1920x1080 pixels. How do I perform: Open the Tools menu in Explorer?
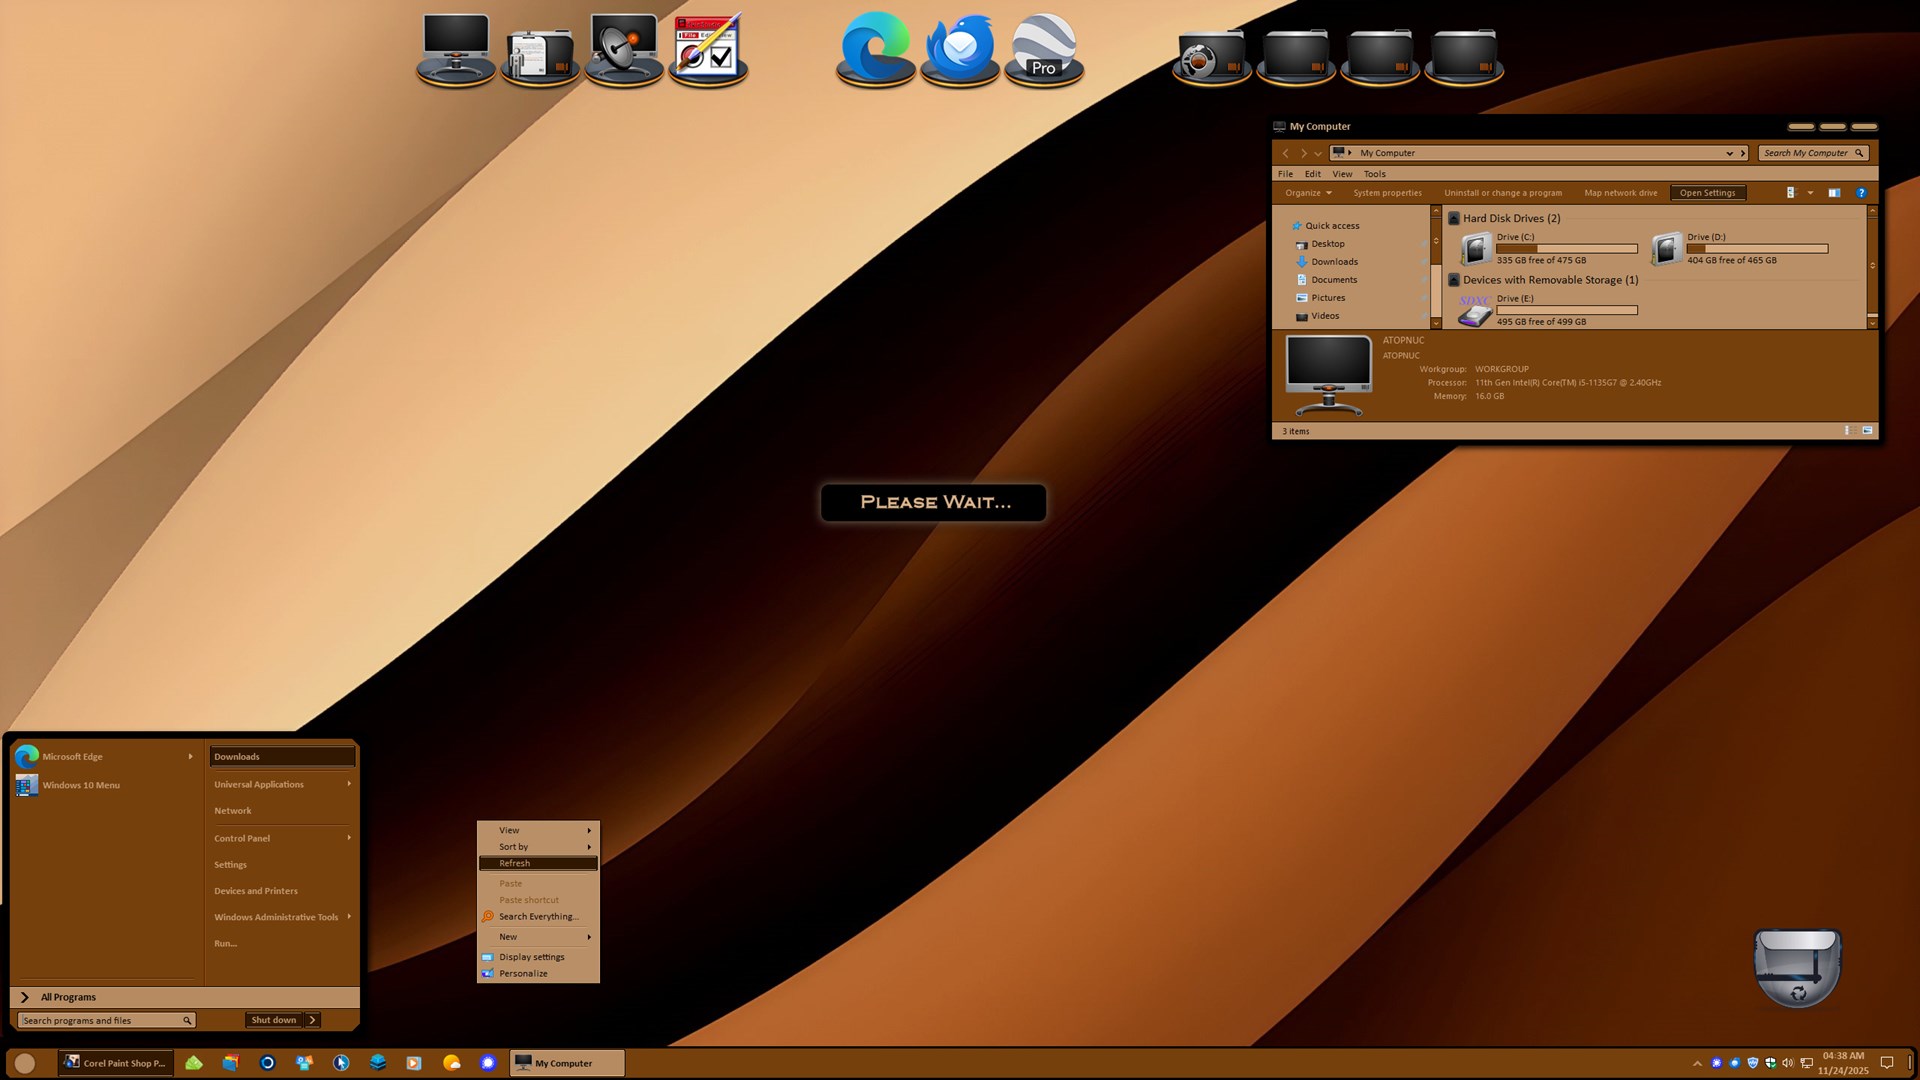(1374, 174)
